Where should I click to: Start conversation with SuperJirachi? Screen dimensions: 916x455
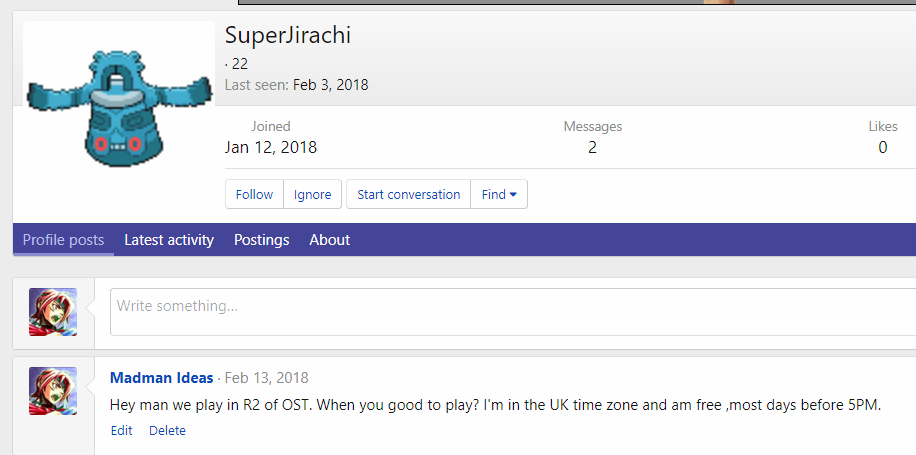tap(408, 195)
